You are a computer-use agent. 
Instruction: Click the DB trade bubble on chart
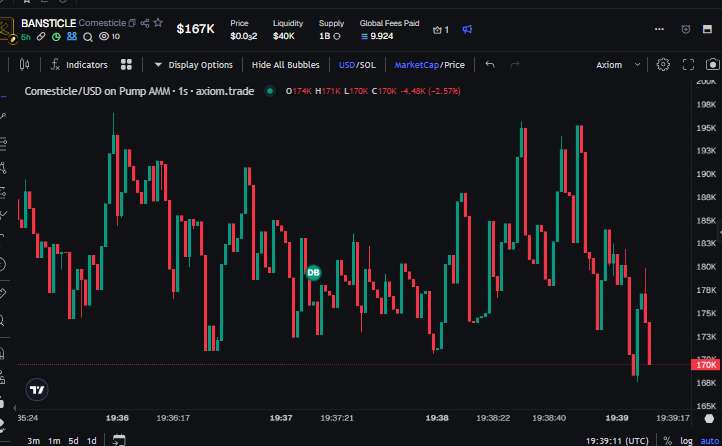(314, 272)
